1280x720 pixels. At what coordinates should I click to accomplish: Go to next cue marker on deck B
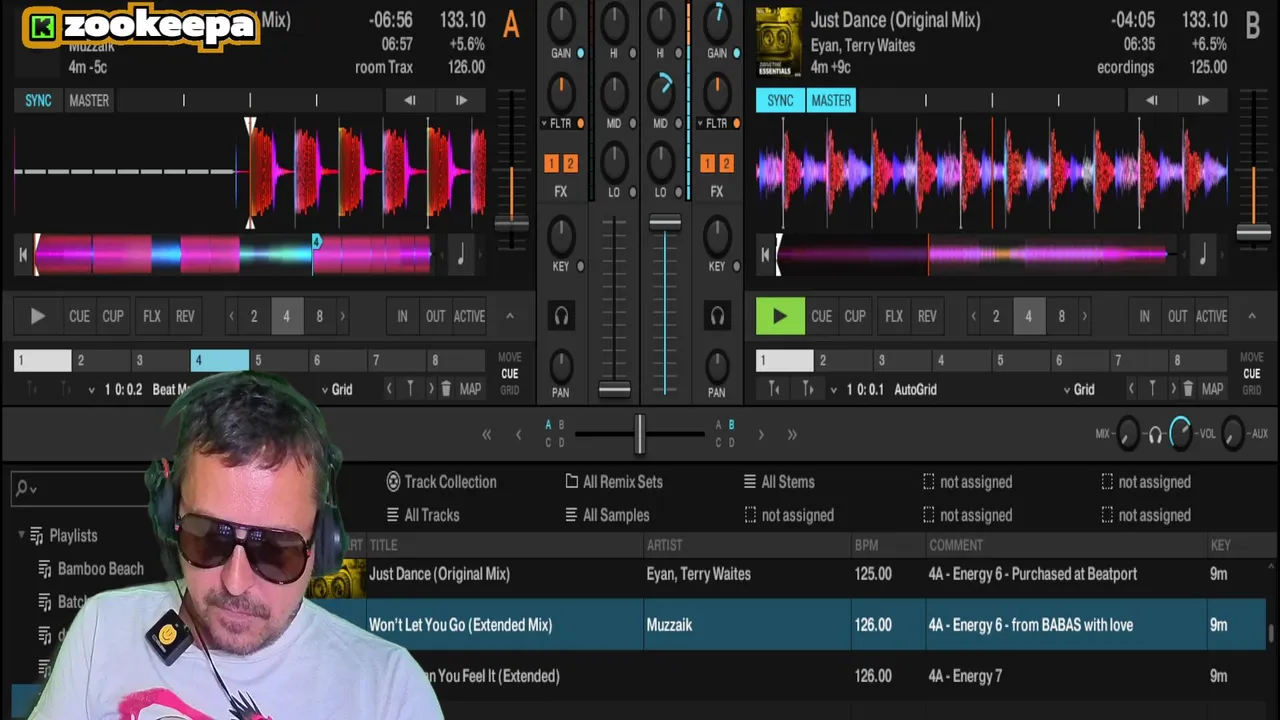click(x=808, y=389)
